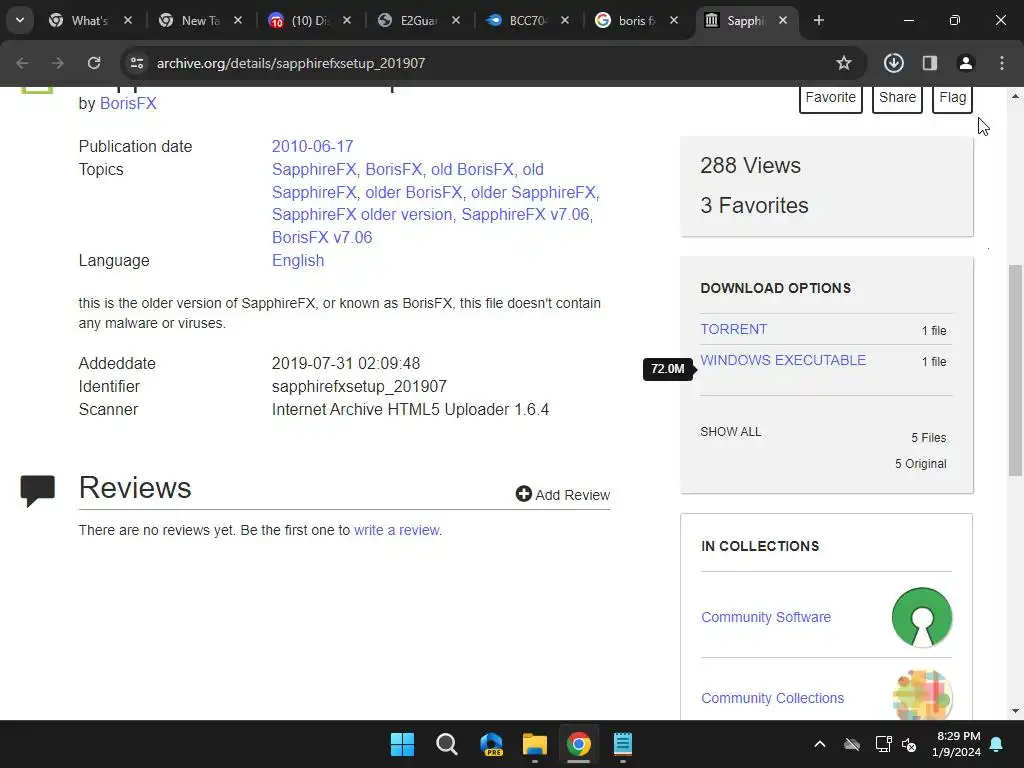
Task: Expand SHOW ALL download files
Action: point(731,432)
